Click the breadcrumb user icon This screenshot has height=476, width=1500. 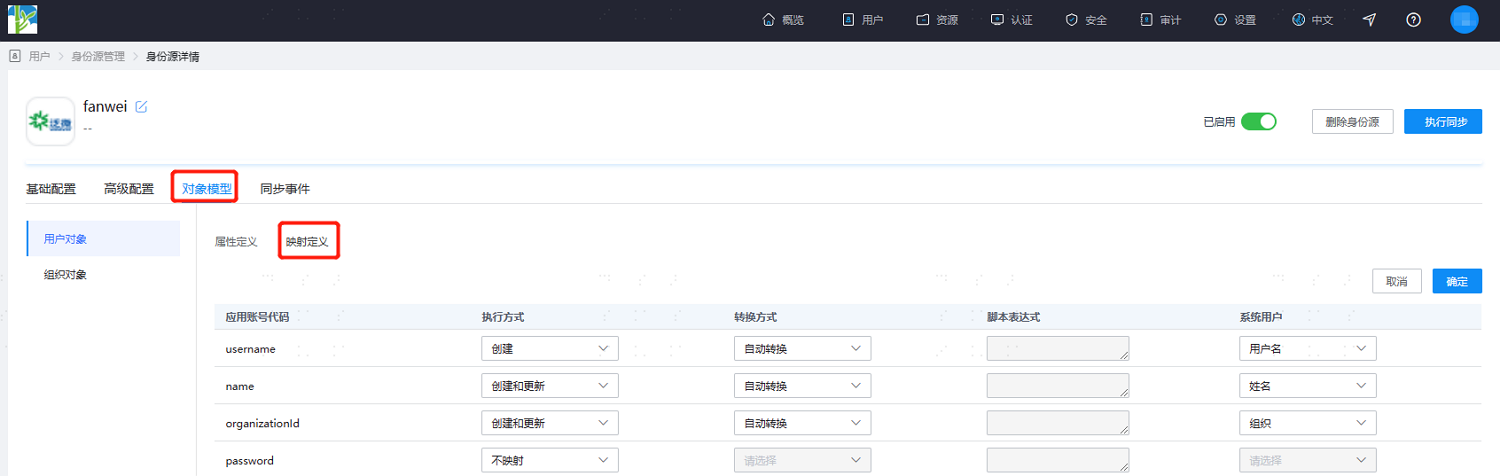(14, 56)
